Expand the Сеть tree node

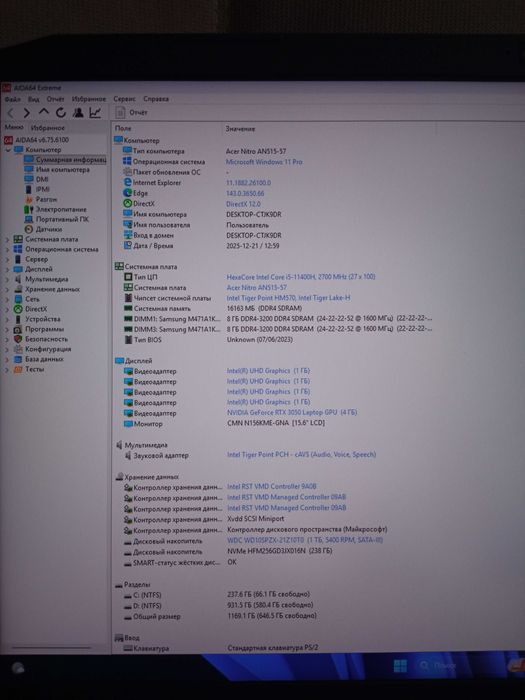7,299
